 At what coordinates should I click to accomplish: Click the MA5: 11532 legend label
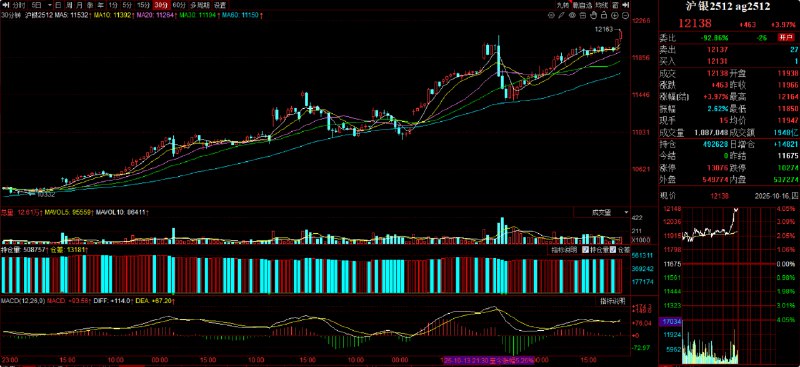72,15
